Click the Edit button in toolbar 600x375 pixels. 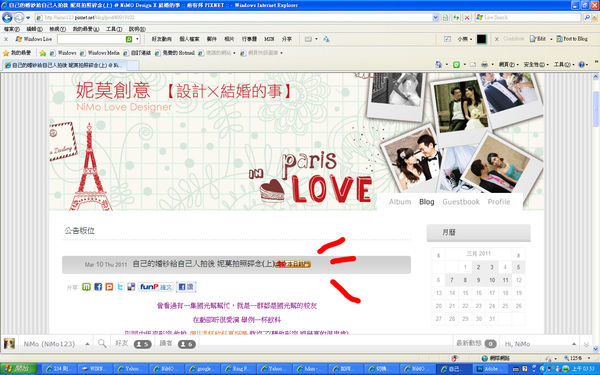coord(538,39)
